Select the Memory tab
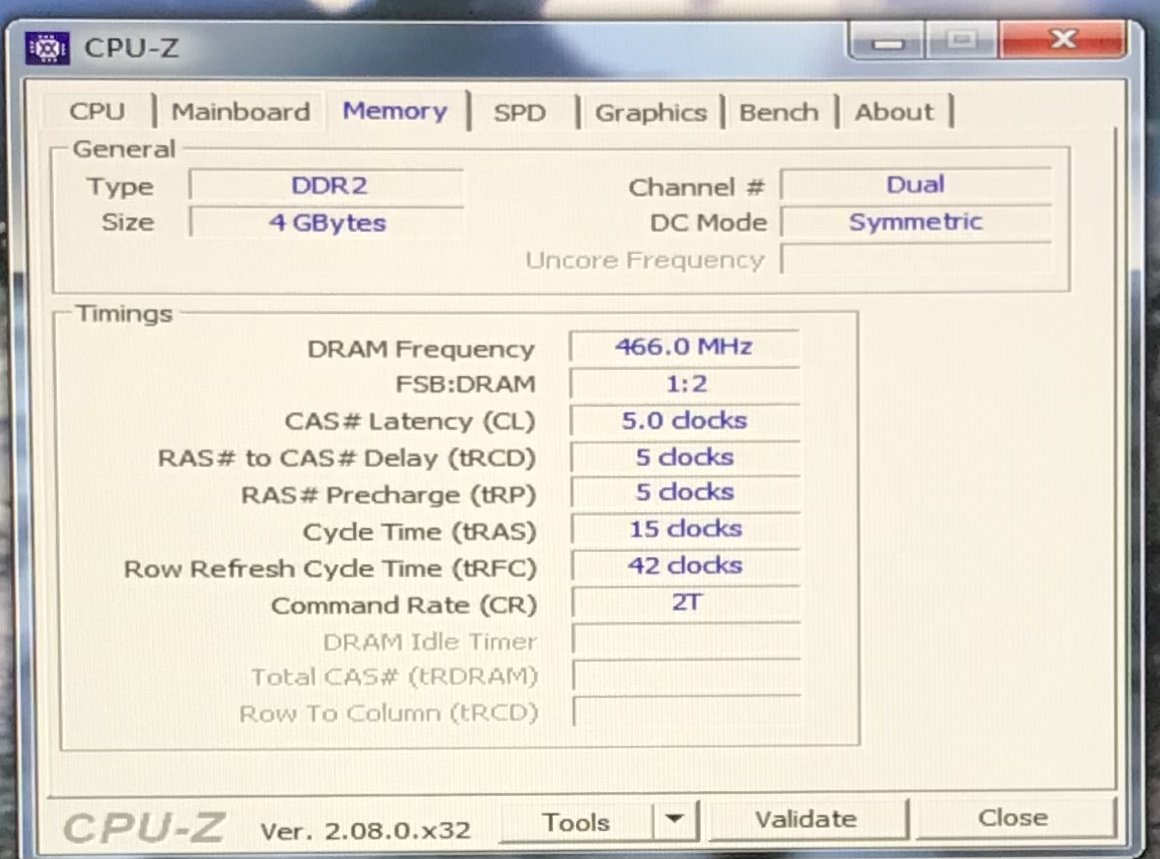The width and height of the screenshot is (1160, 859). pyautogui.click(x=395, y=111)
